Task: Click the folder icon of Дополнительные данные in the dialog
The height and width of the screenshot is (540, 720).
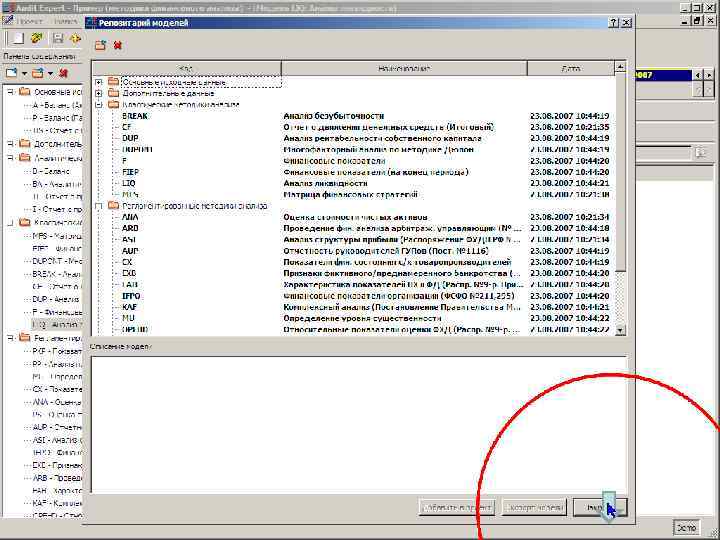Action: (113, 93)
